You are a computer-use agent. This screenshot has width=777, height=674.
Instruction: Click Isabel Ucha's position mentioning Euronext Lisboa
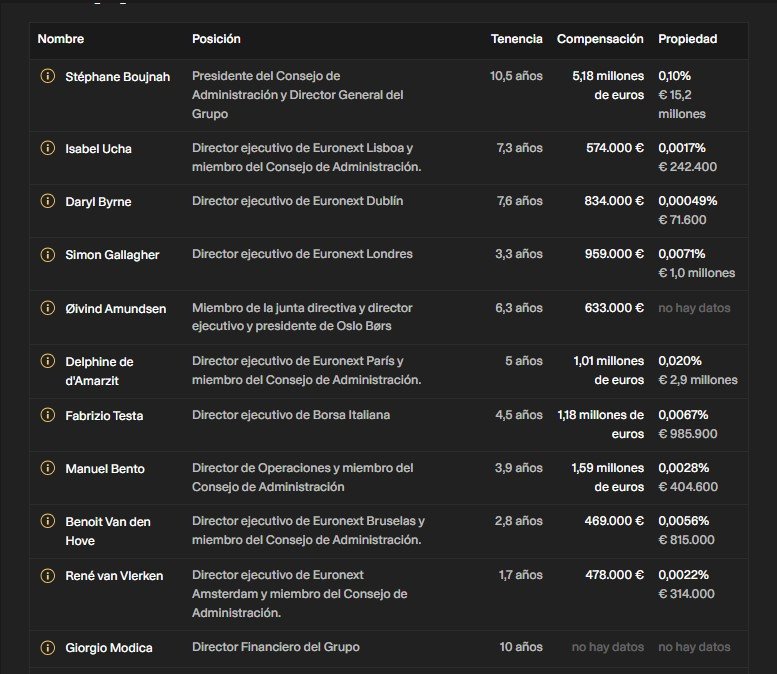[x=306, y=157]
